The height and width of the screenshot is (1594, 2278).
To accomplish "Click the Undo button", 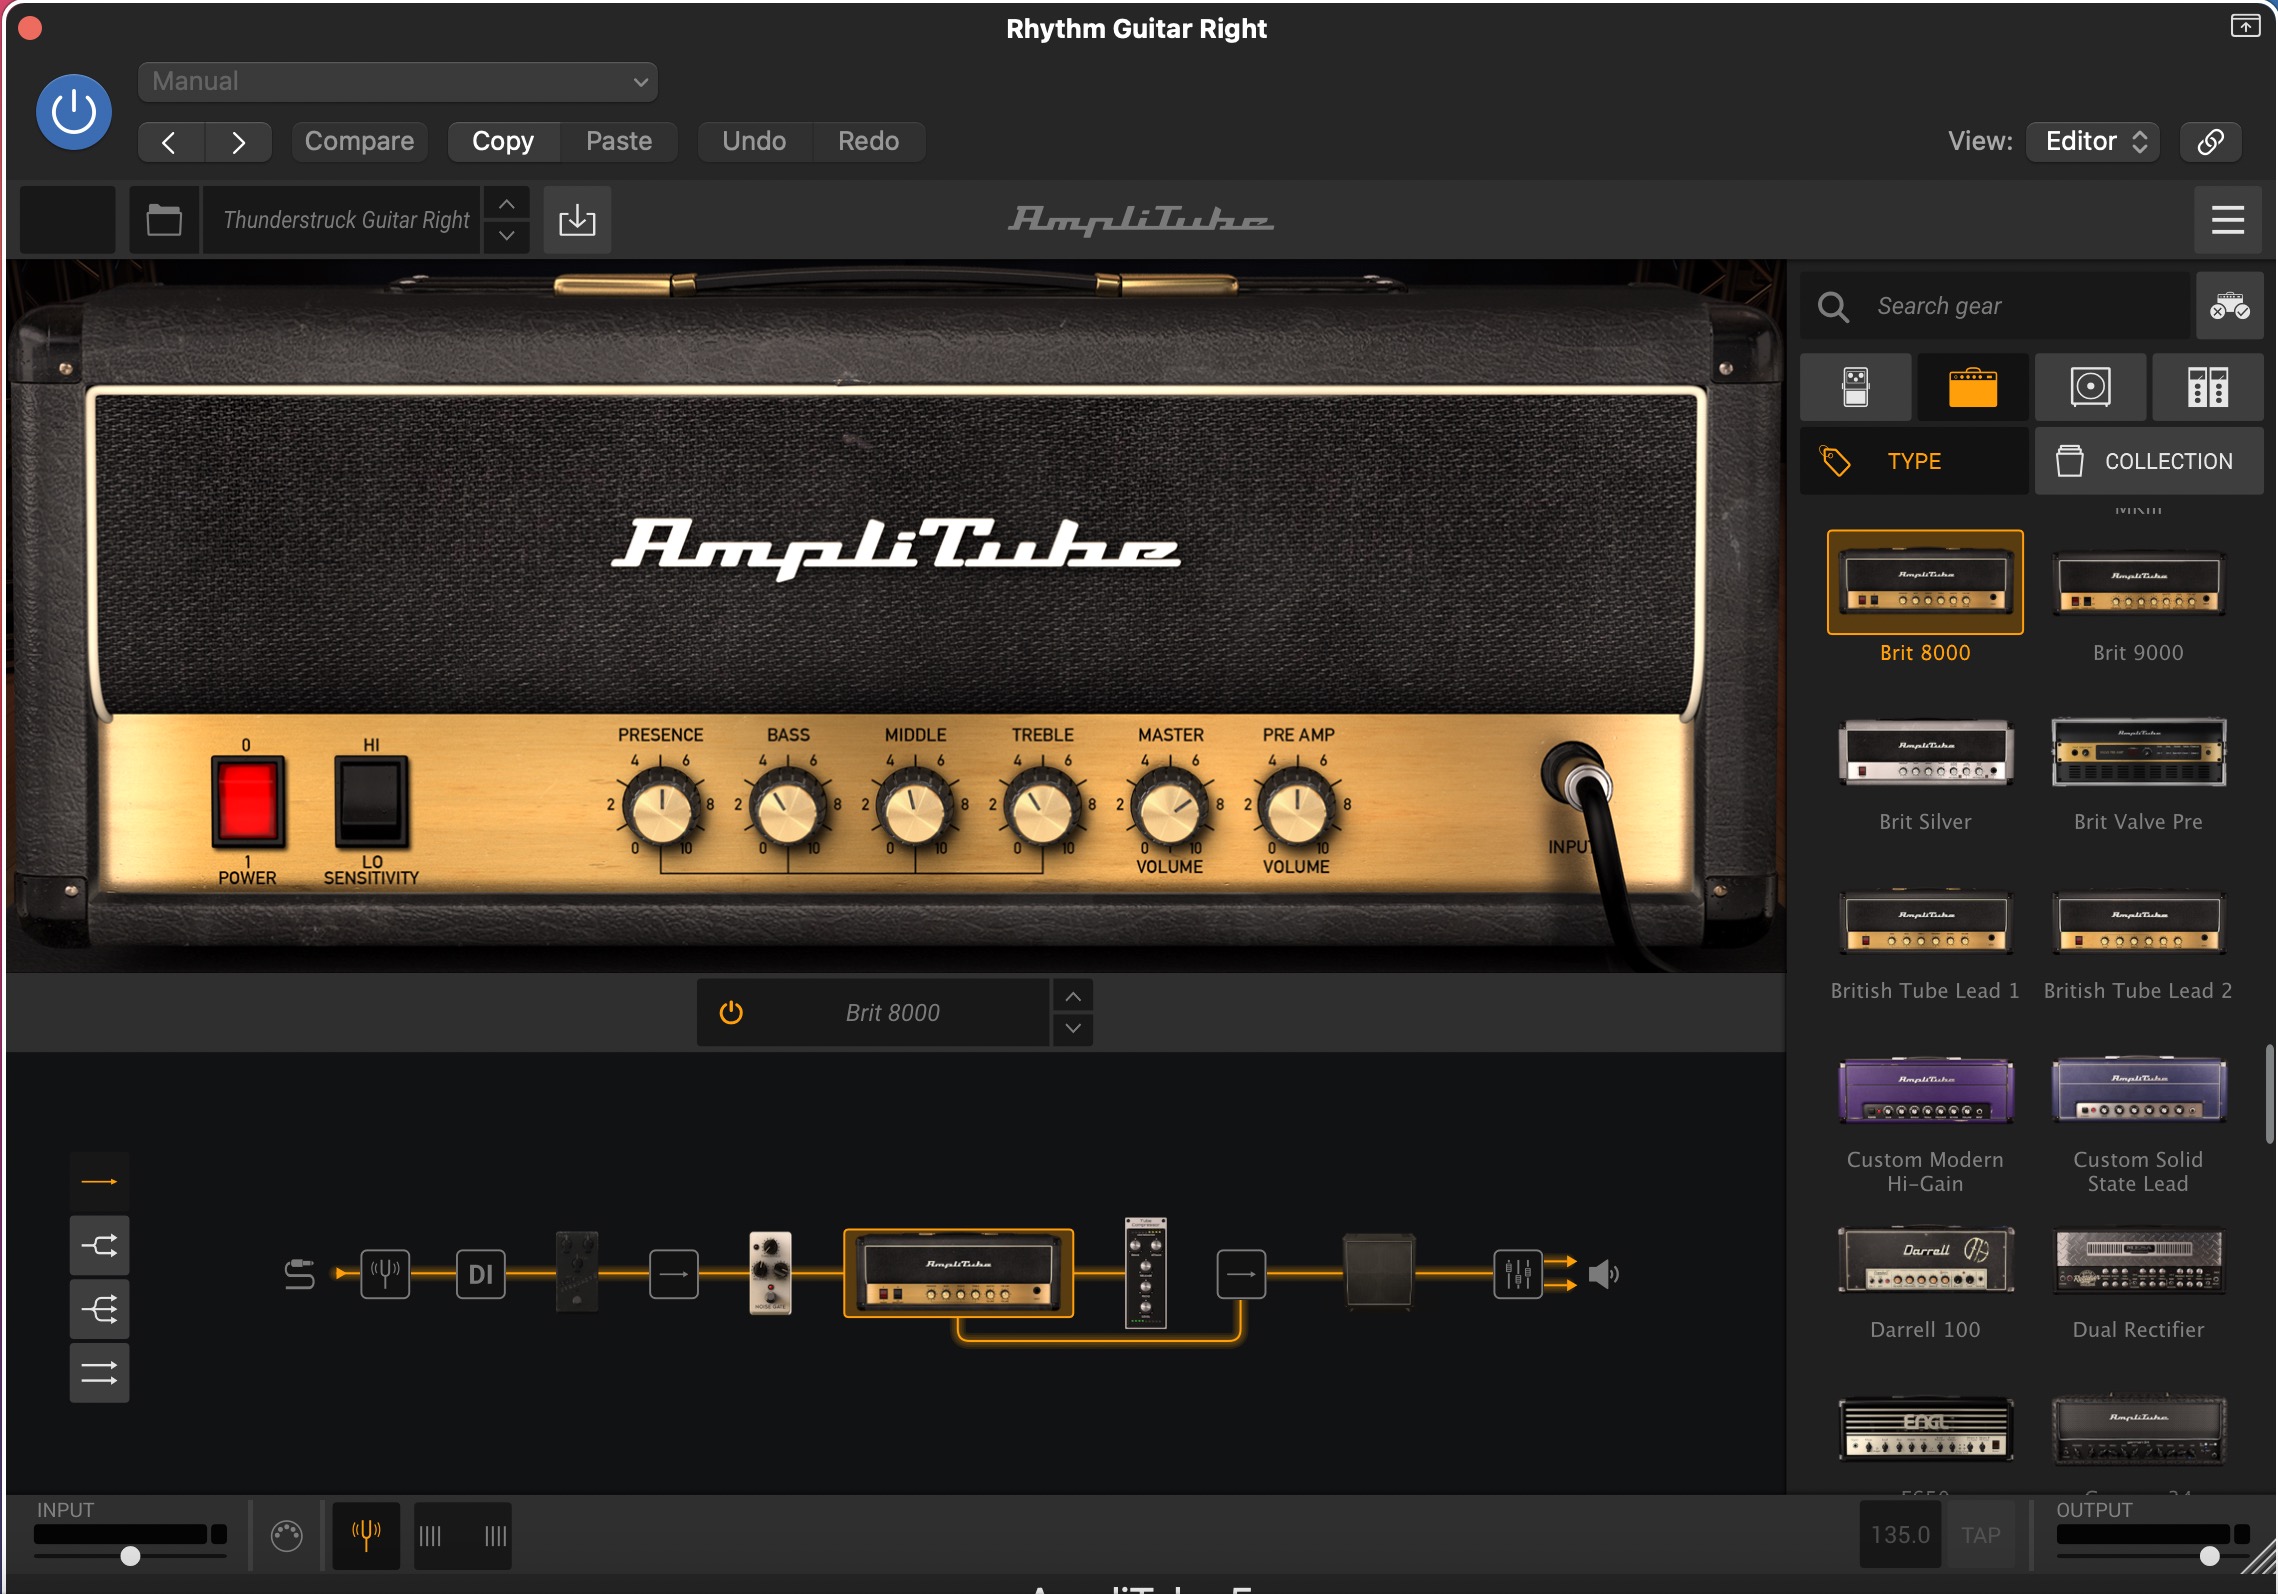I will [754, 141].
